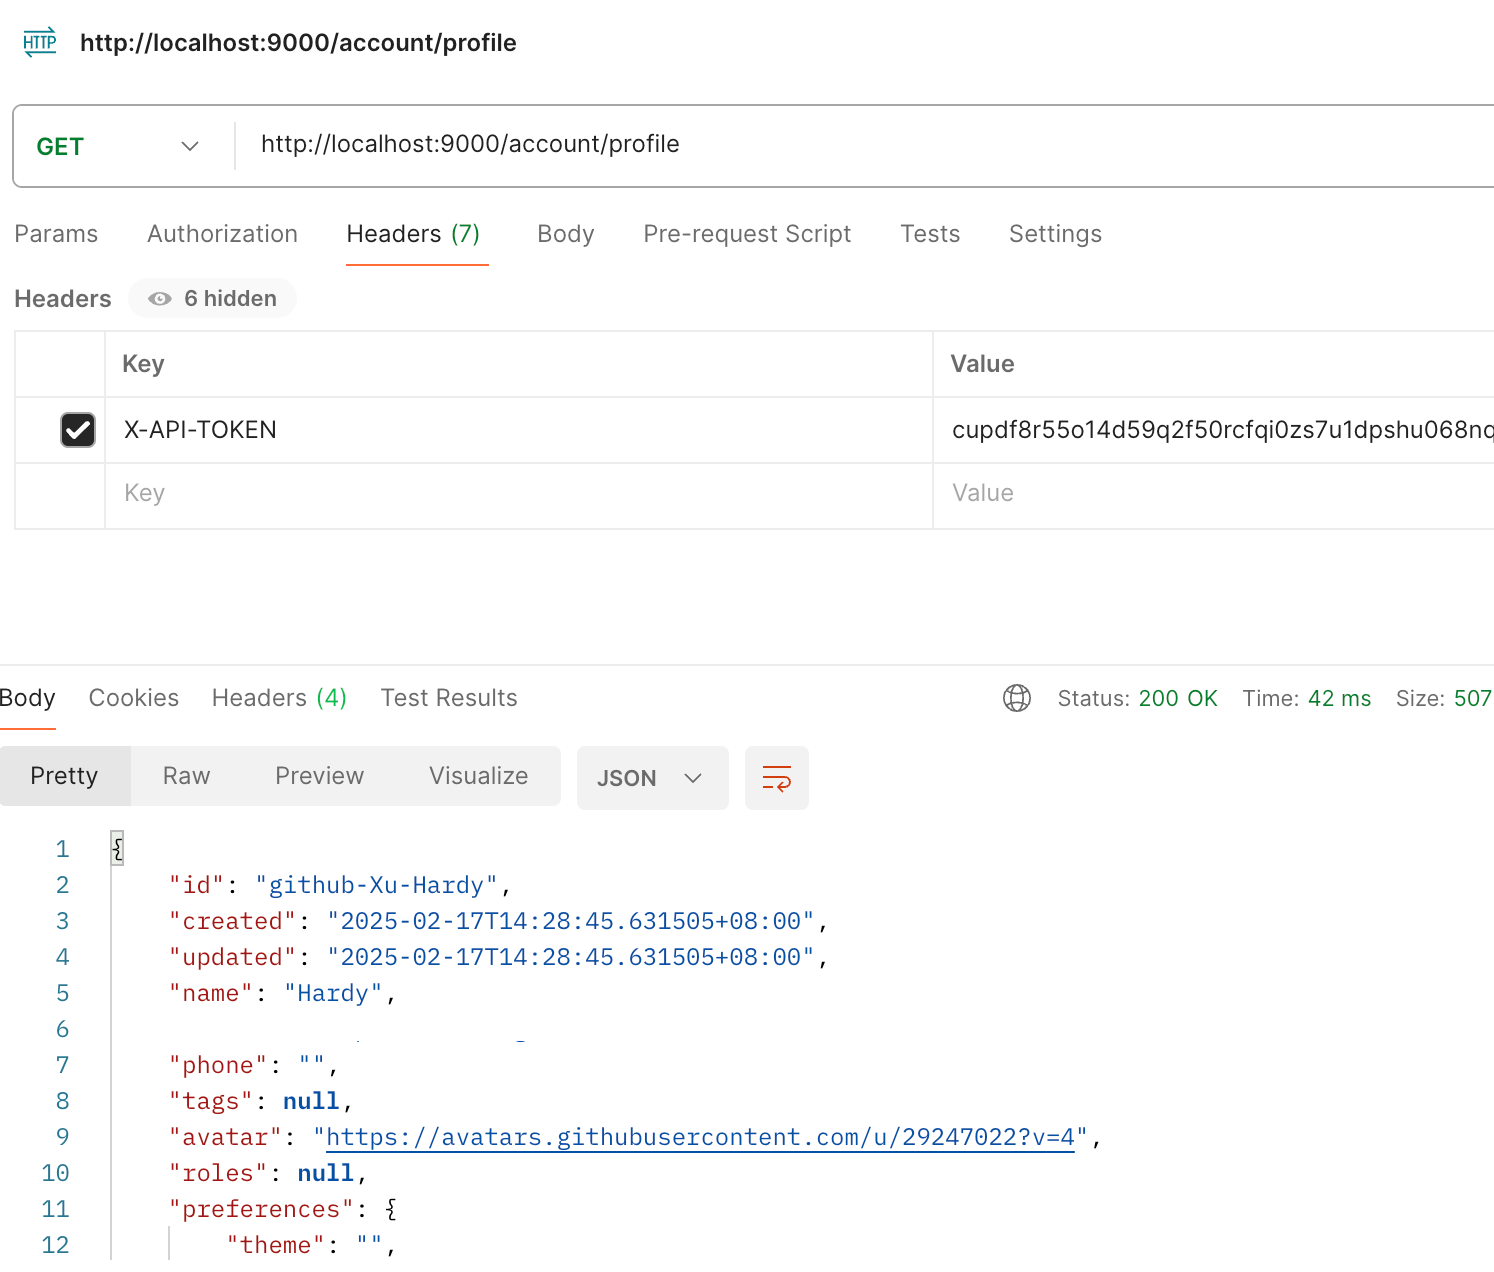
Task: Open the Params tab
Action: tap(56, 234)
